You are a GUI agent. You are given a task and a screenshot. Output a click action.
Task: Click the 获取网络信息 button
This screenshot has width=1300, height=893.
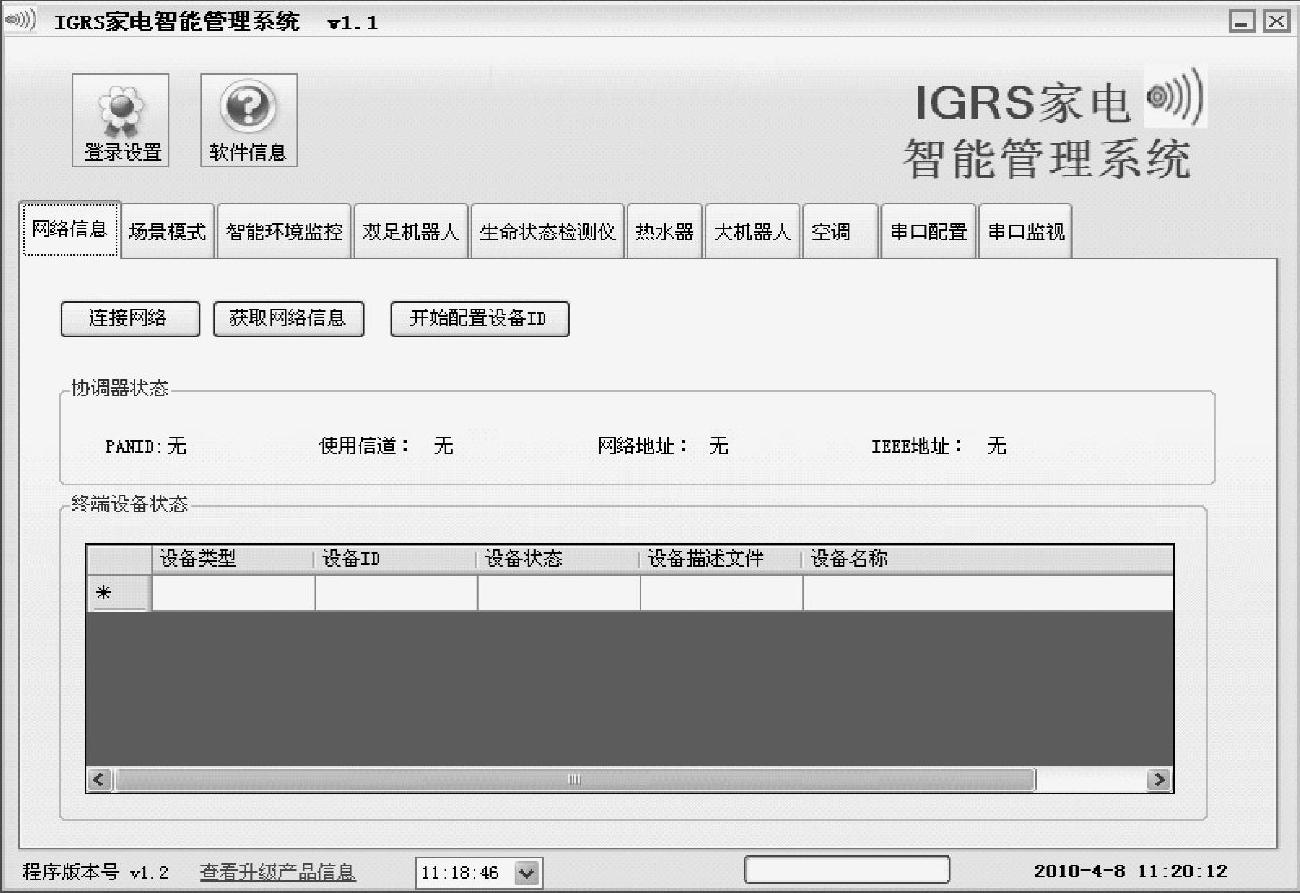[x=288, y=319]
